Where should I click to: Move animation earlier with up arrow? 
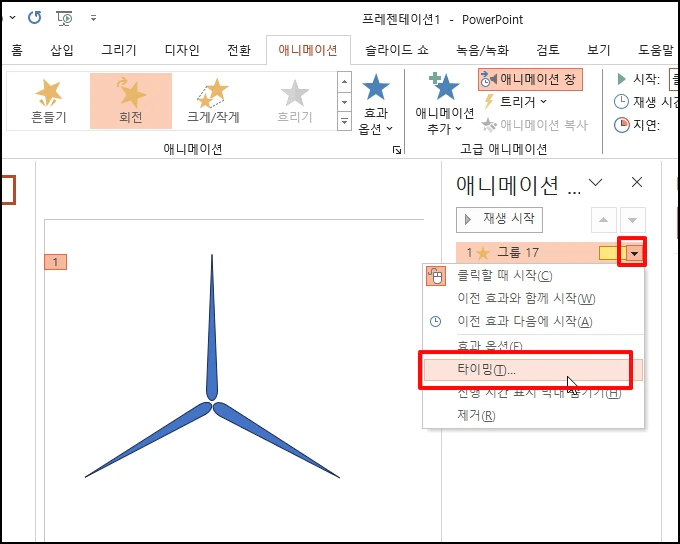coord(603,220)
